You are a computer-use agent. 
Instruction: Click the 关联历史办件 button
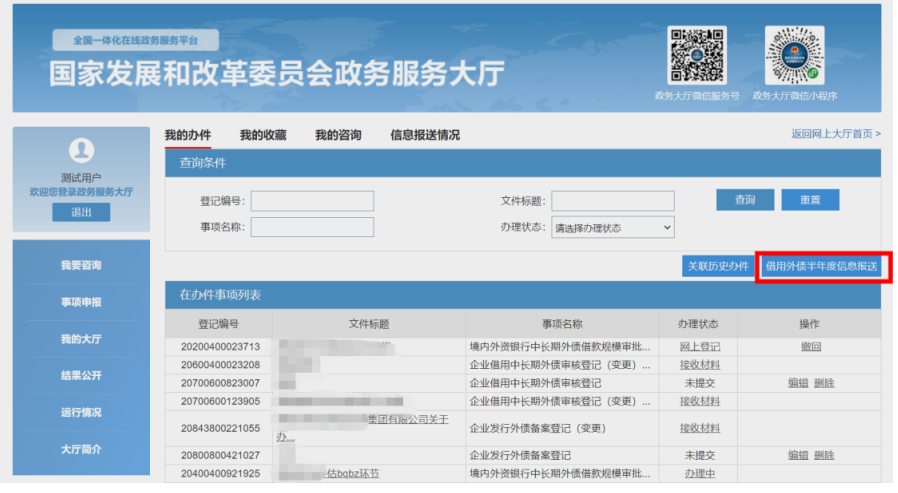click(717, 266)
